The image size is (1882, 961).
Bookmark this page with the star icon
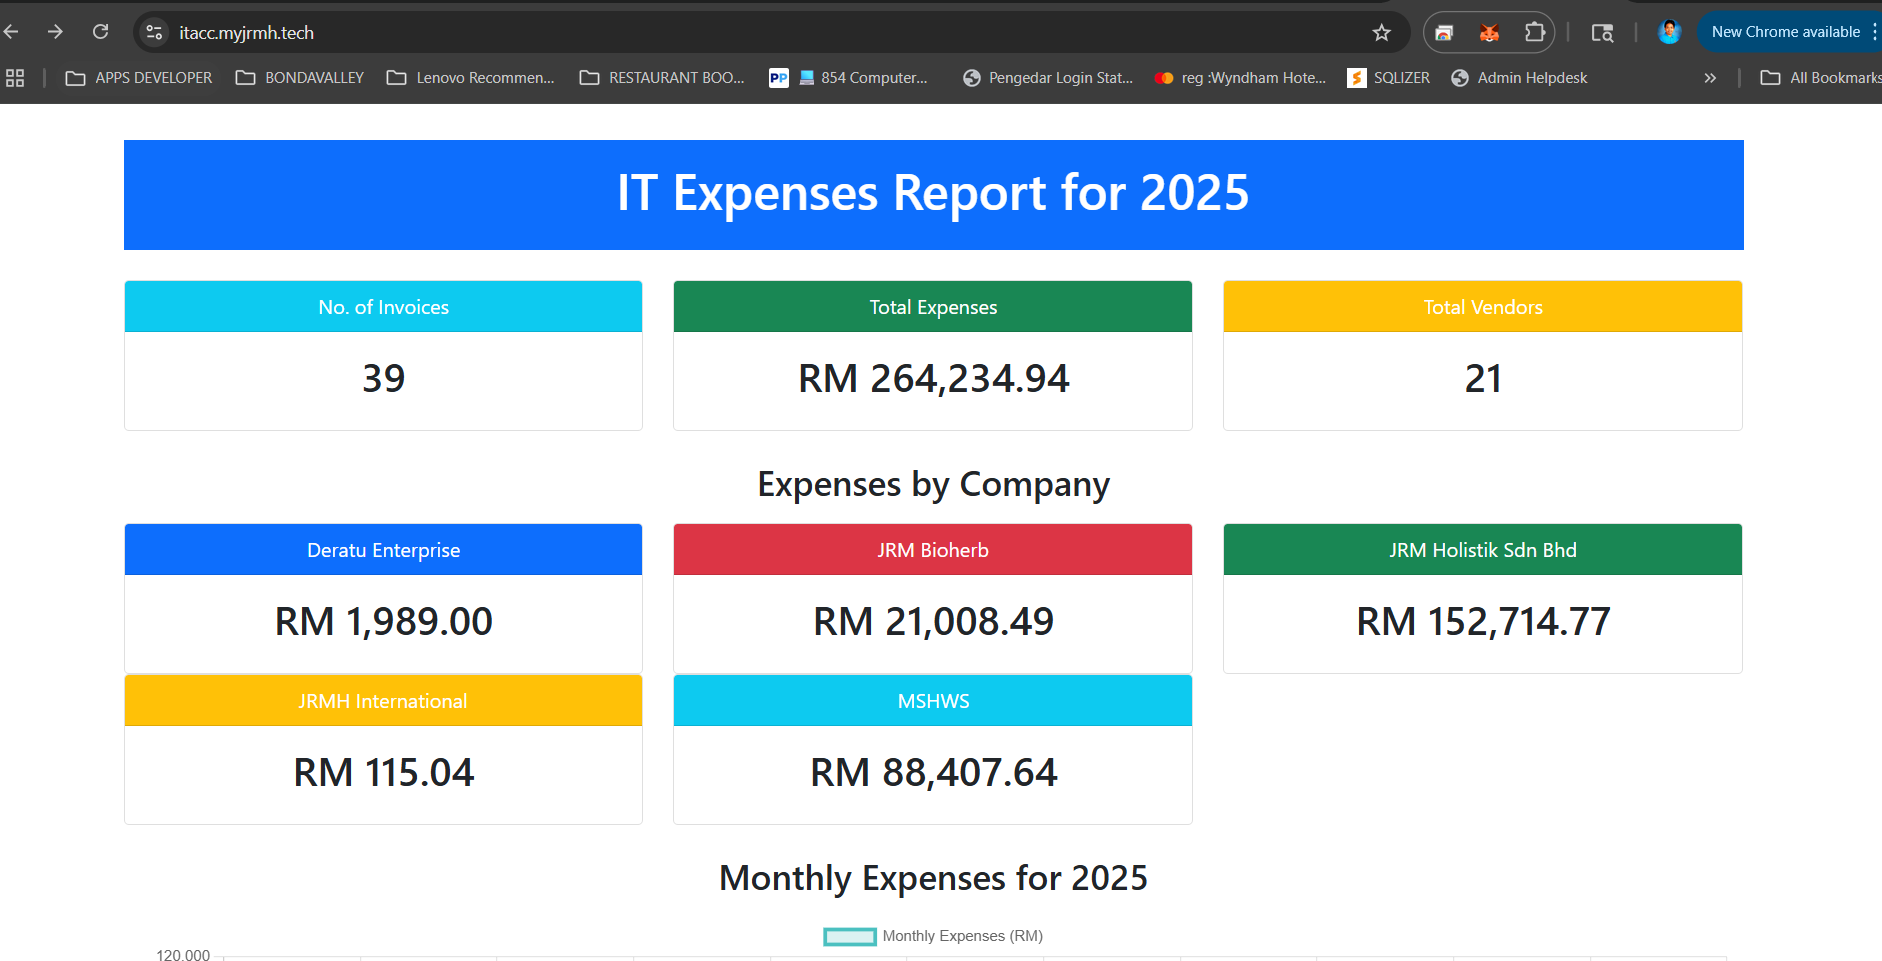coord(1381,33)
